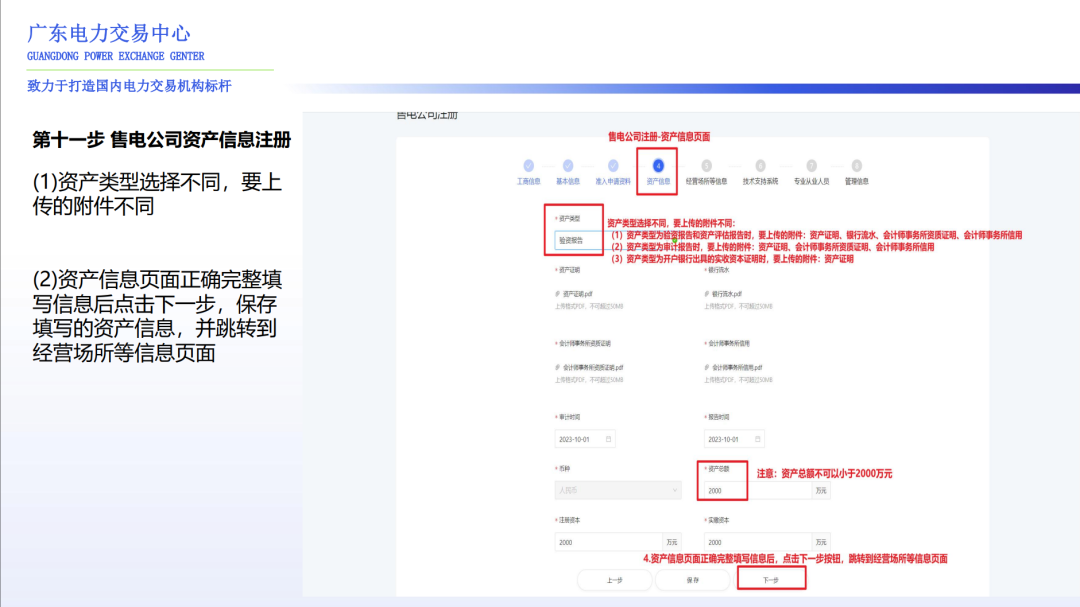Viewport: 1080px width, 607px height.
Task: Click the 准入申请资料 checkmark step icon
Action: (611, 164)
